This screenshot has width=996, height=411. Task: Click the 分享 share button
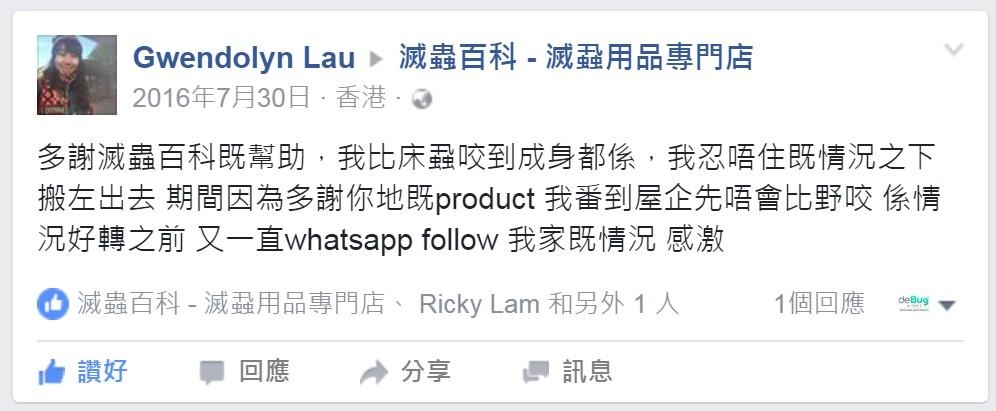[405, 372]
